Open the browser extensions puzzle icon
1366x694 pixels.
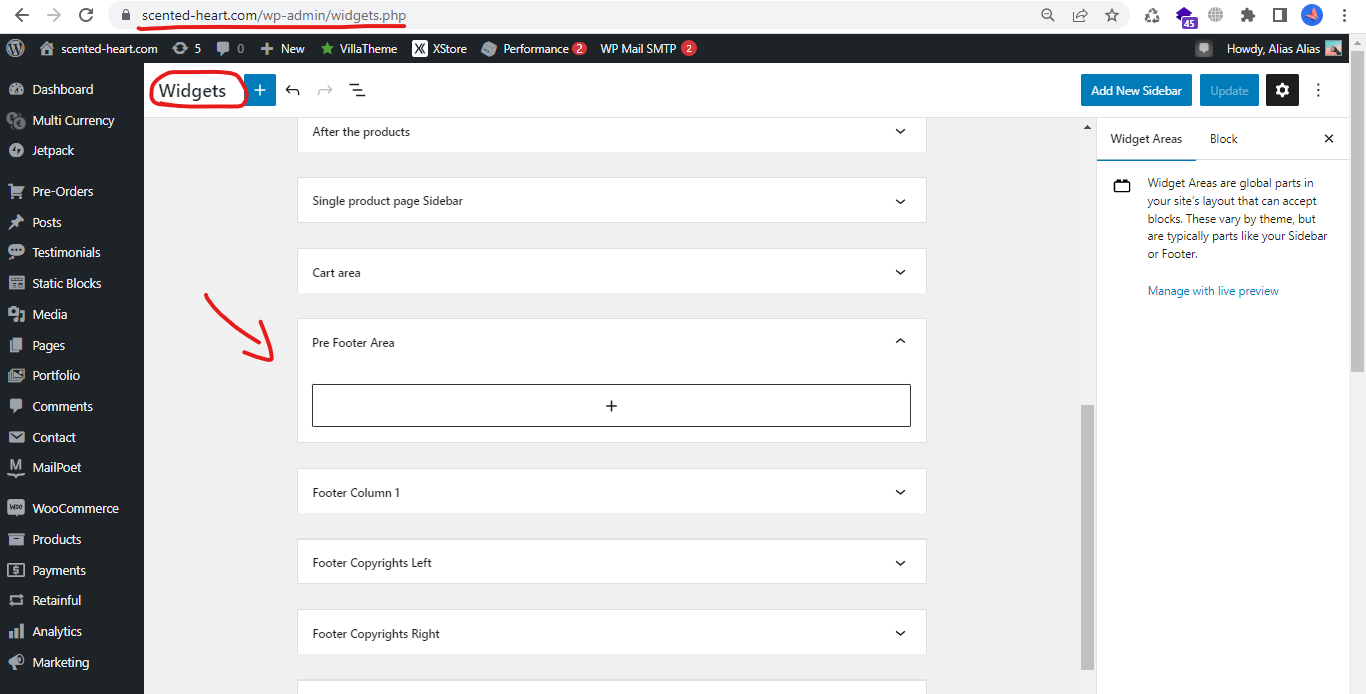1247,15
